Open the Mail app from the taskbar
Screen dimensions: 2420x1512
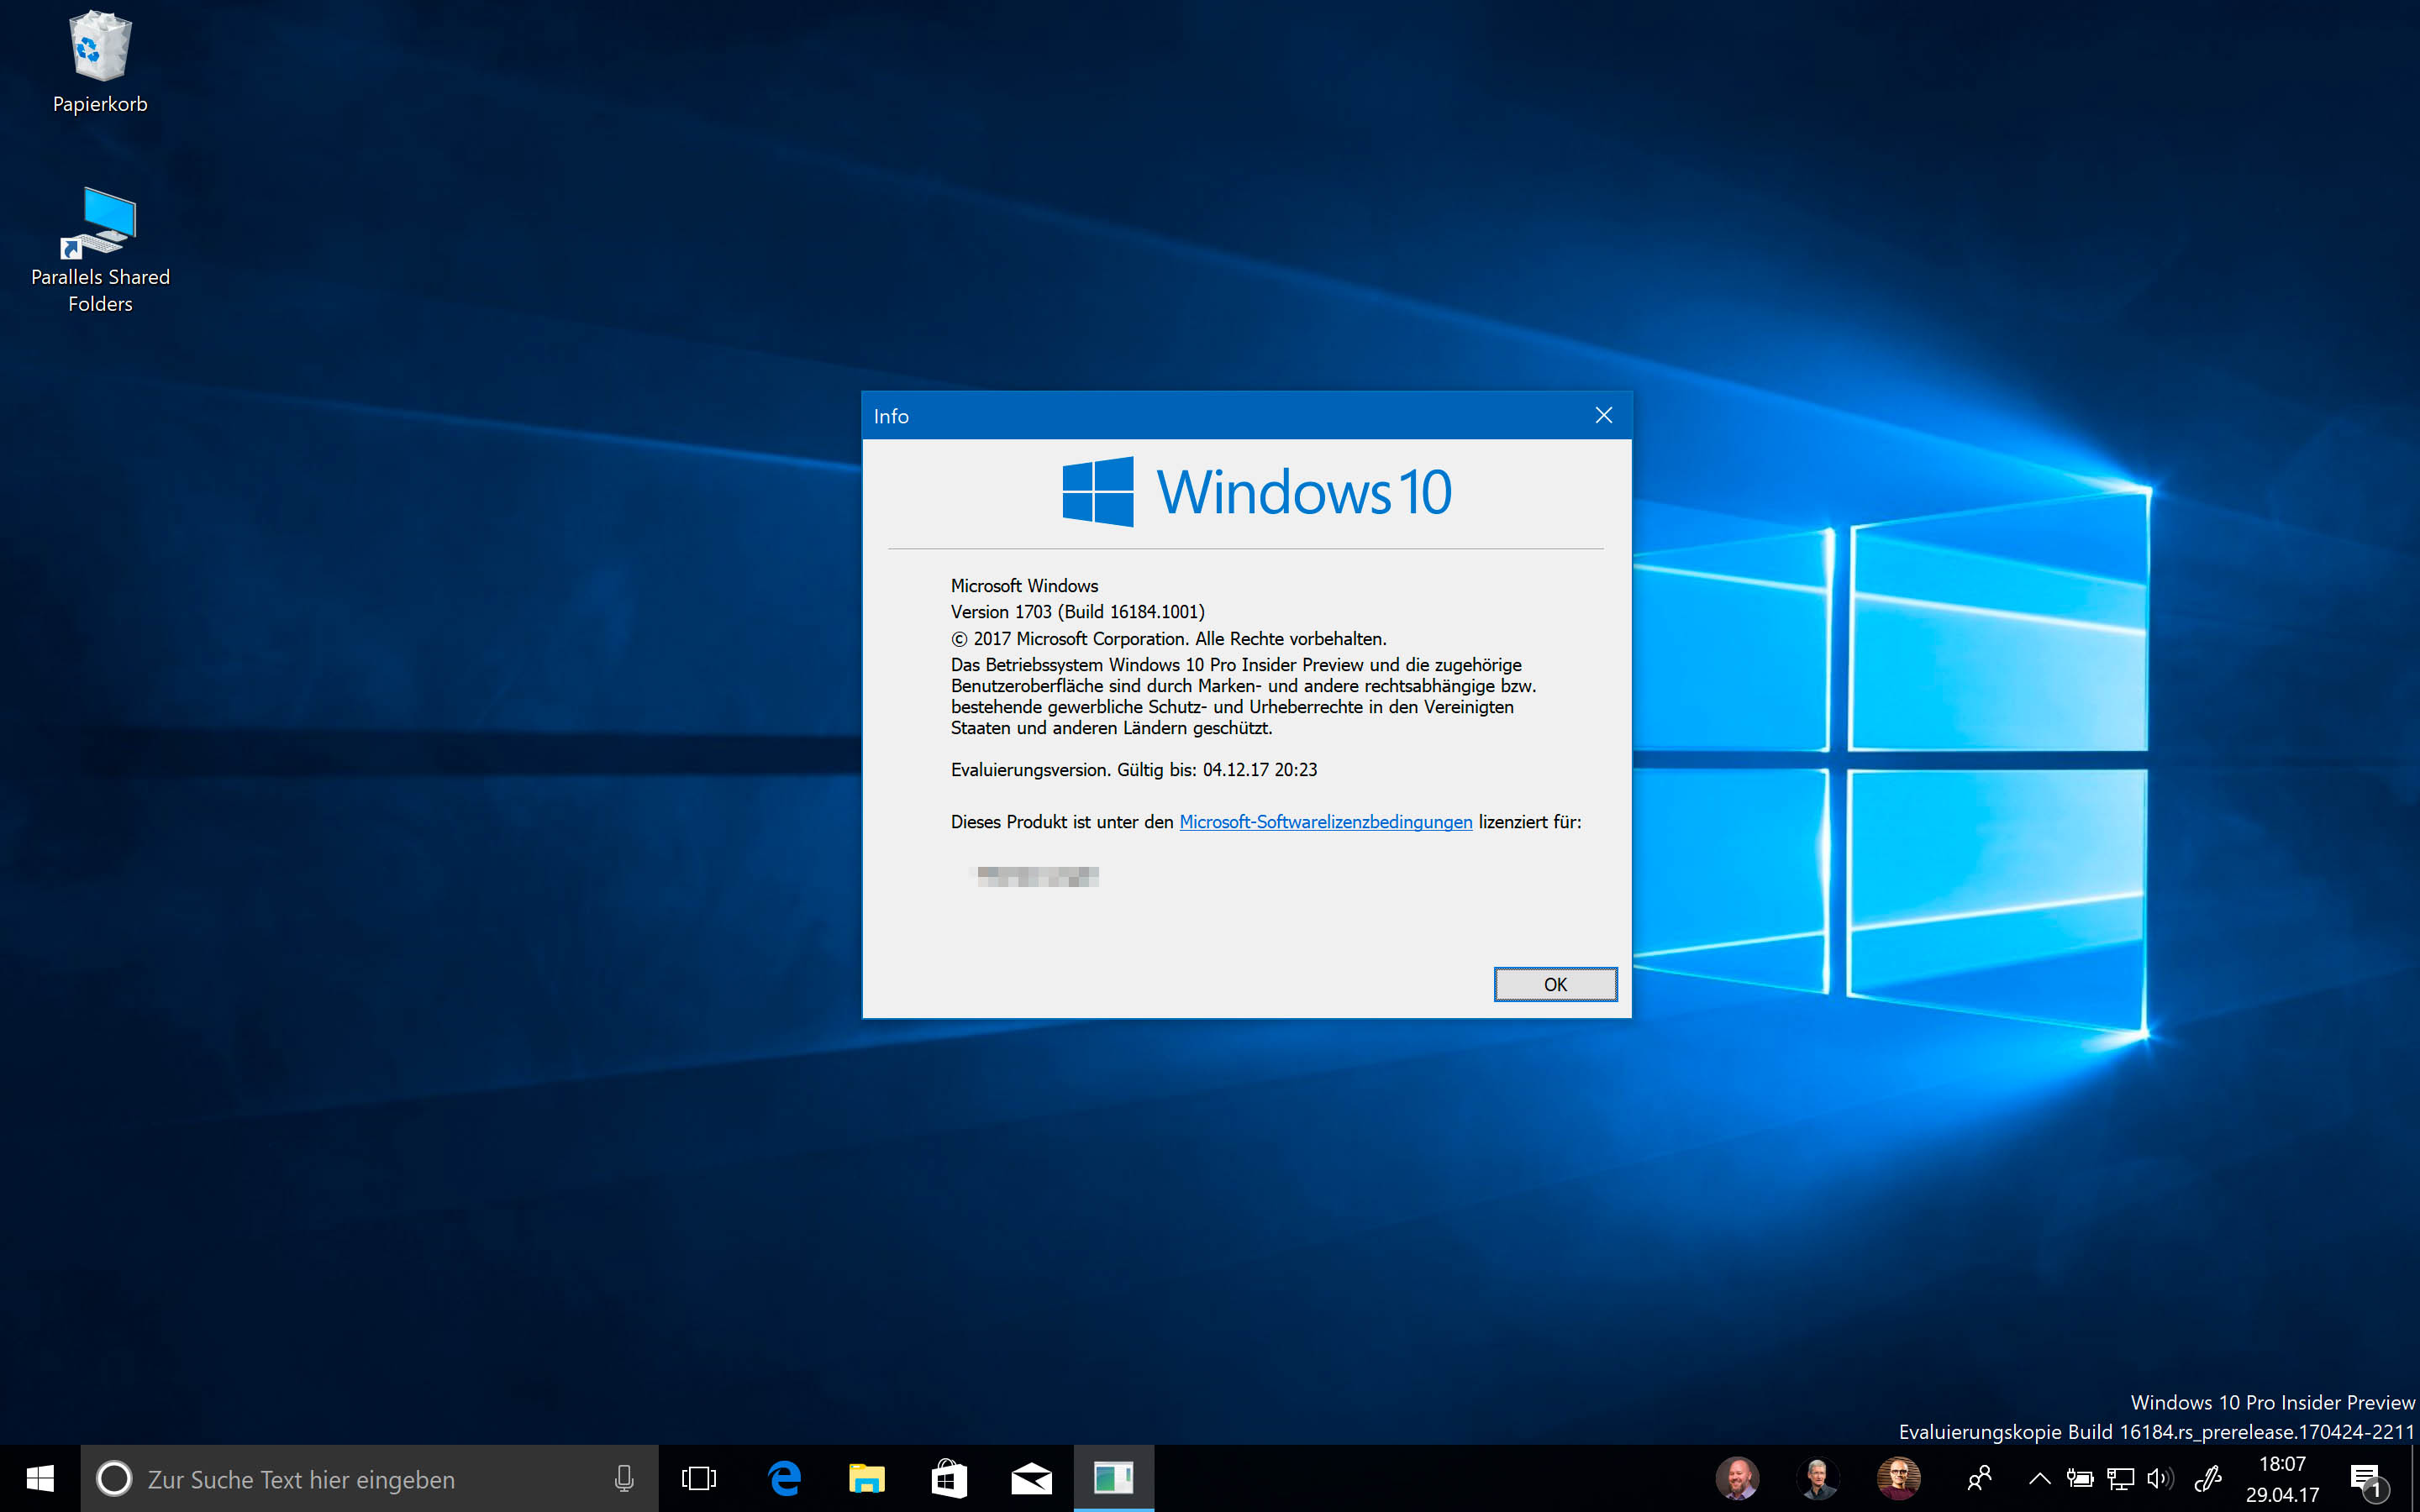pyautogui.click(x=1031, y=1478)
